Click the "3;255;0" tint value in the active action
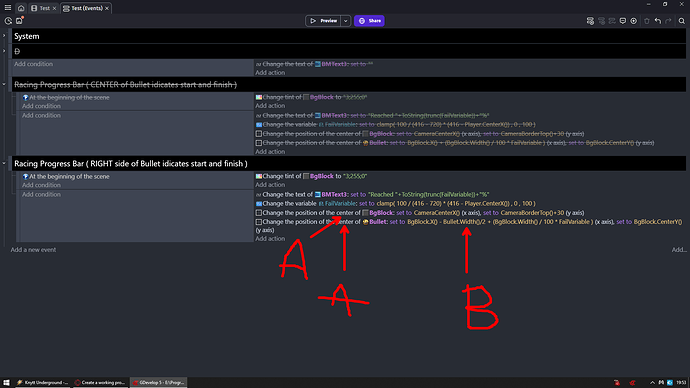The height and width of the screenshot is (388, 690). (x=355, y=176)
